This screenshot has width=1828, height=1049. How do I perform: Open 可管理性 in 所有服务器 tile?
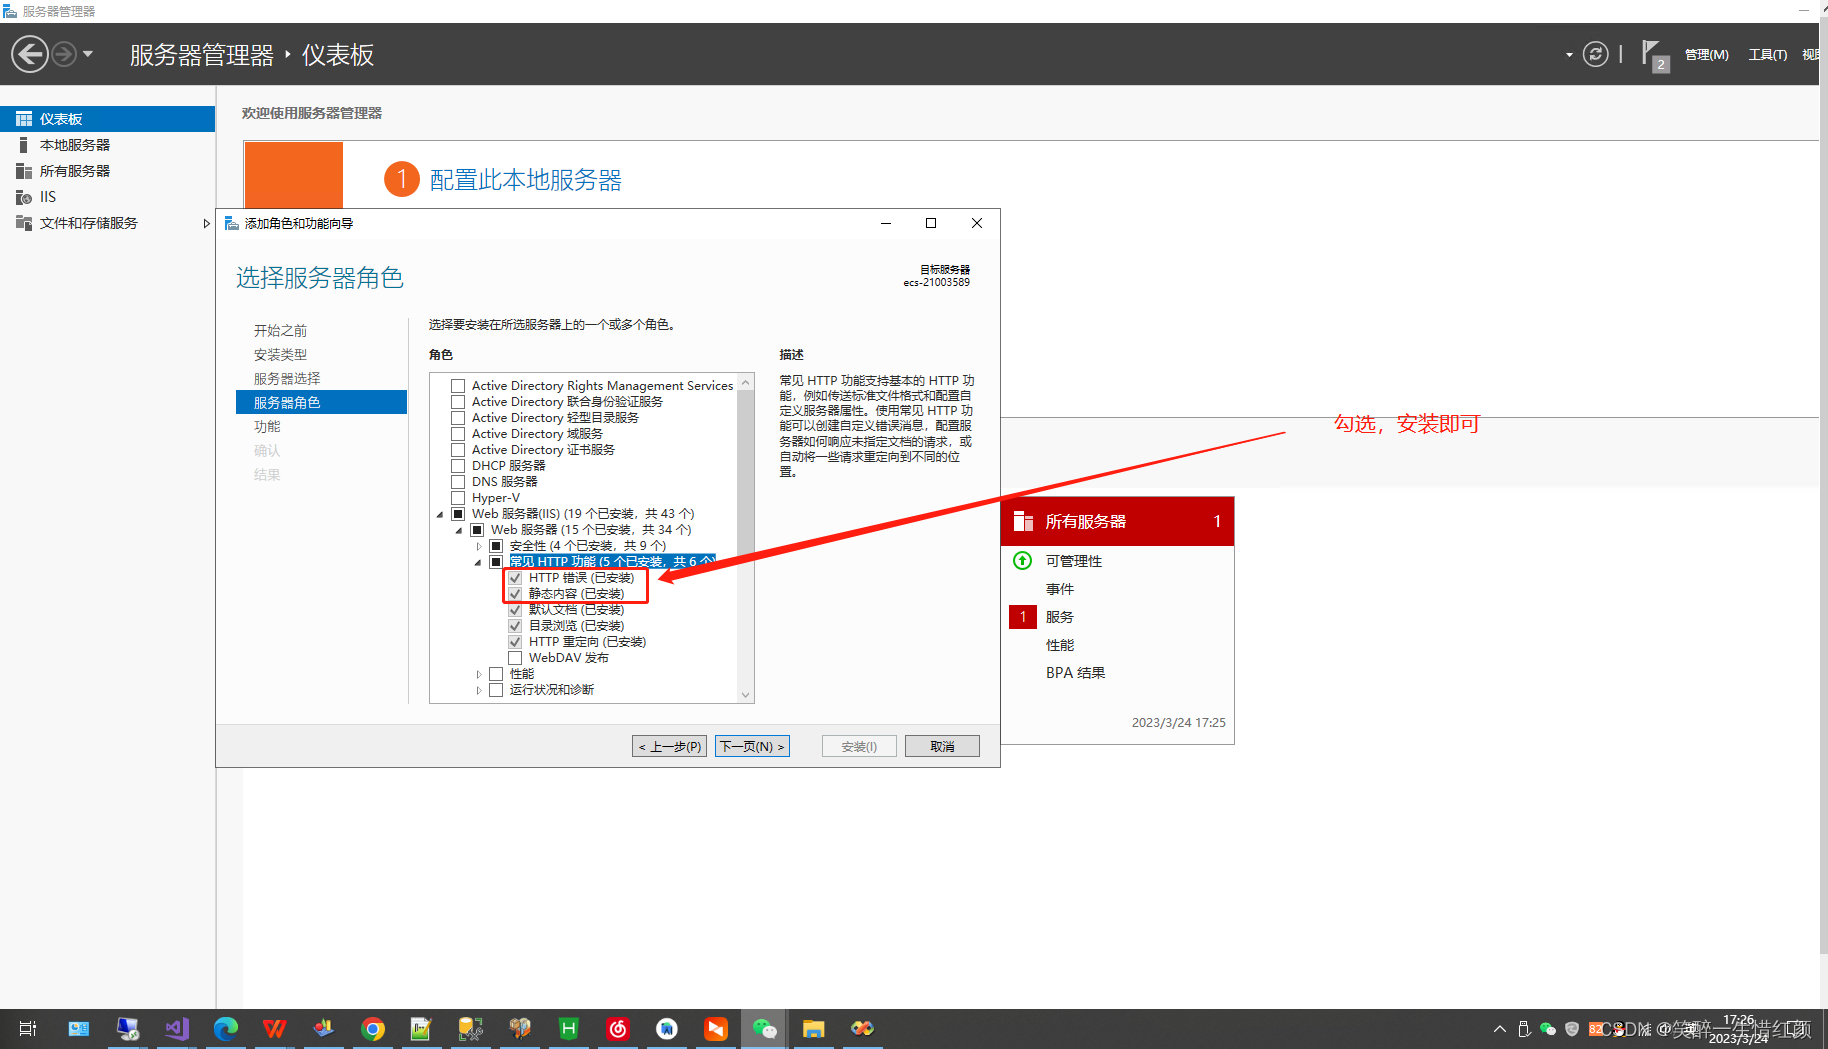point(1074,561)
